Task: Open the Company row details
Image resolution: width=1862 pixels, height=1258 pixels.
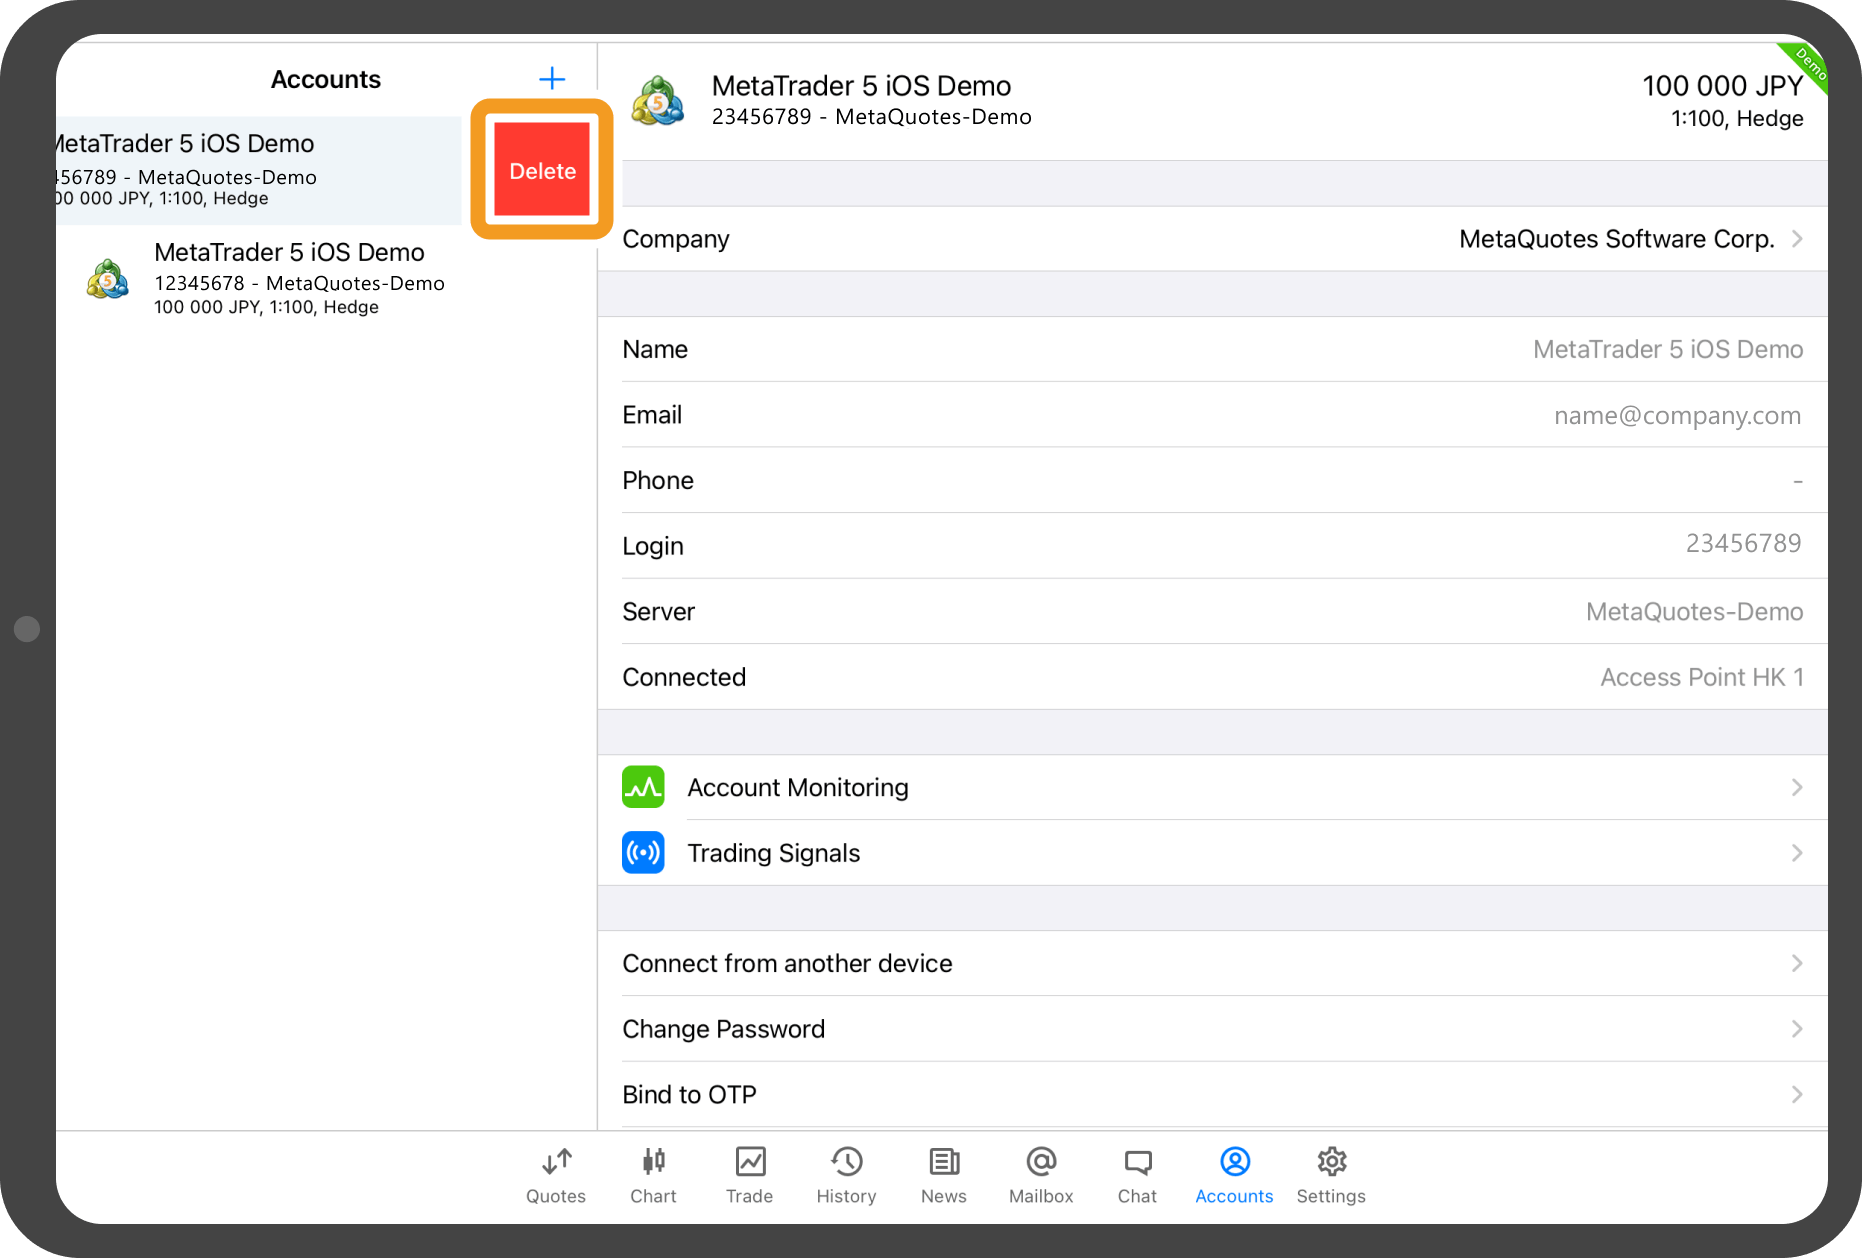Action: 1212,239
